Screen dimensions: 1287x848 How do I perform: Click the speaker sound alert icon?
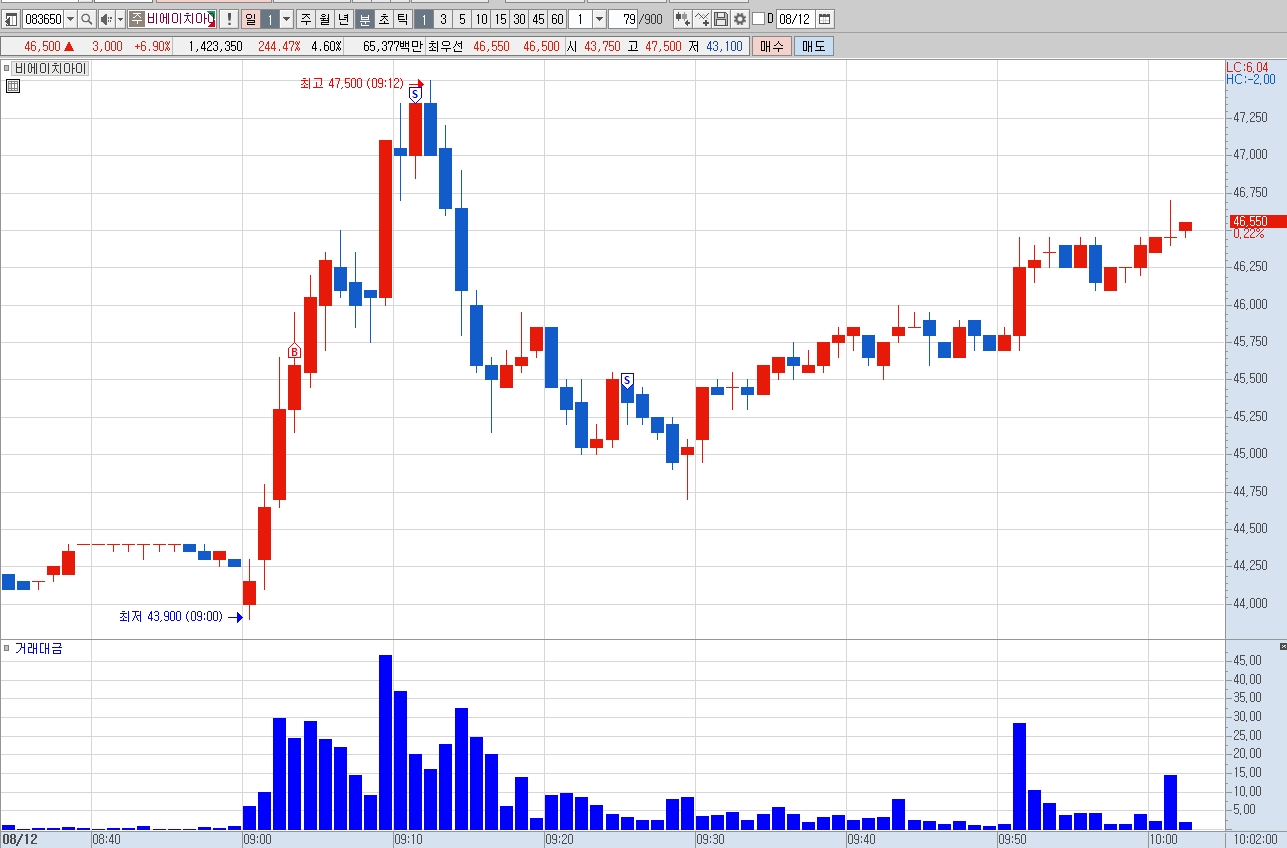(106, 19)
